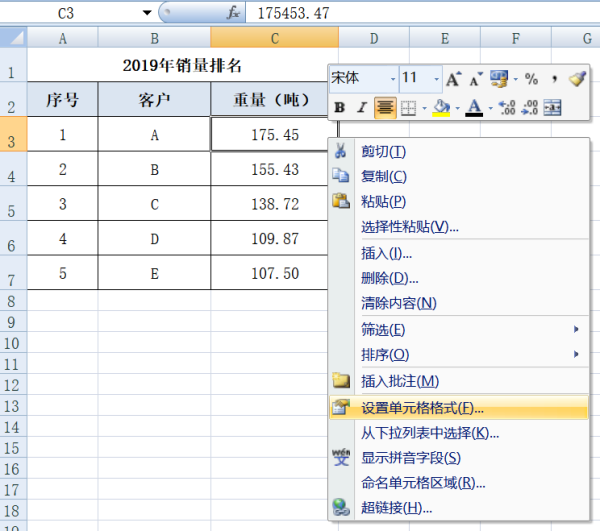Choose 清除内容(N) menu entry
Screen dimensions: 600x531
[x=458, y=303]
